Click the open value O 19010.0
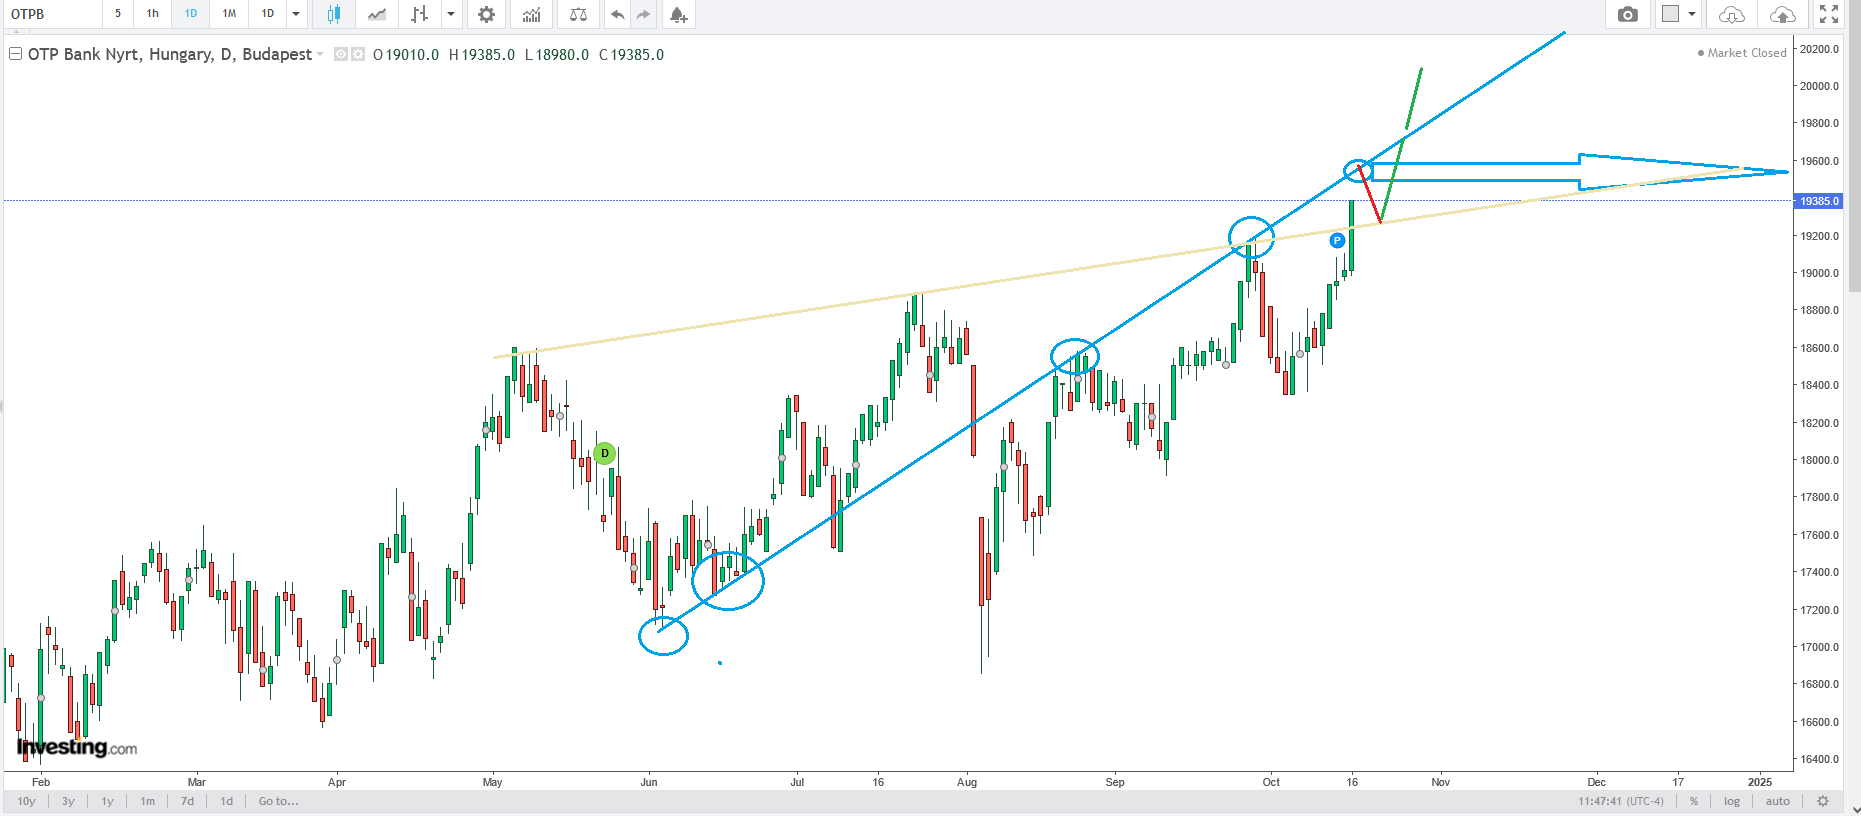Viewport: 1861px width, 816px height. [x=406, y=55]
